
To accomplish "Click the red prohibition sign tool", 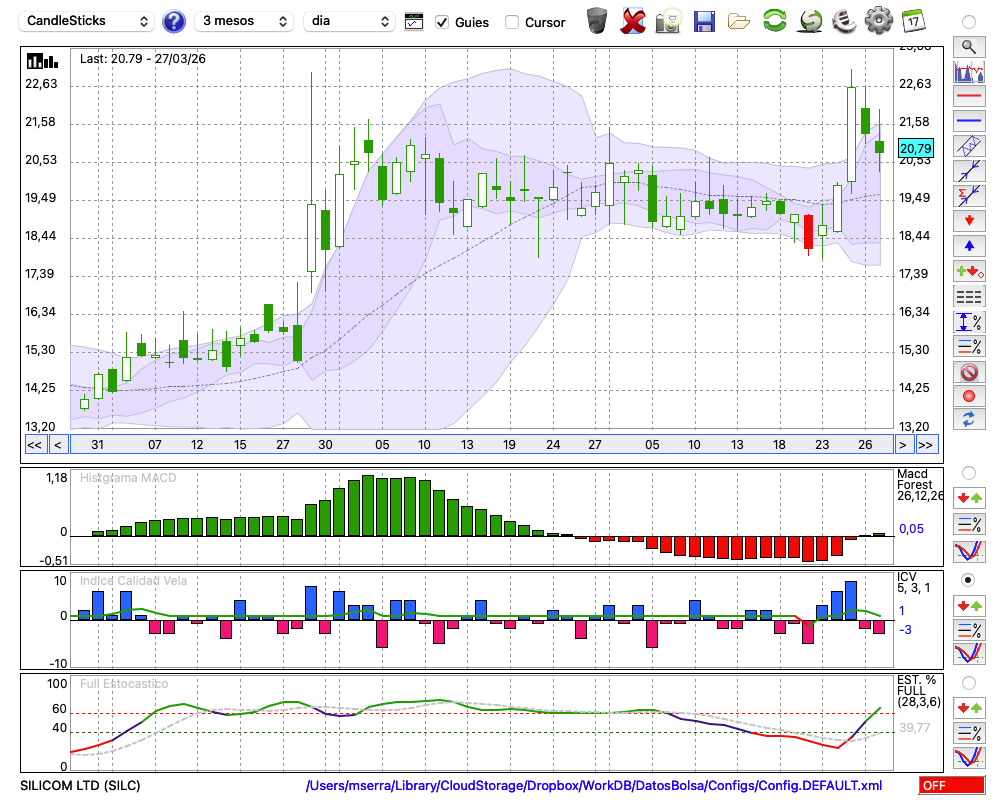I will pos(968,372).
